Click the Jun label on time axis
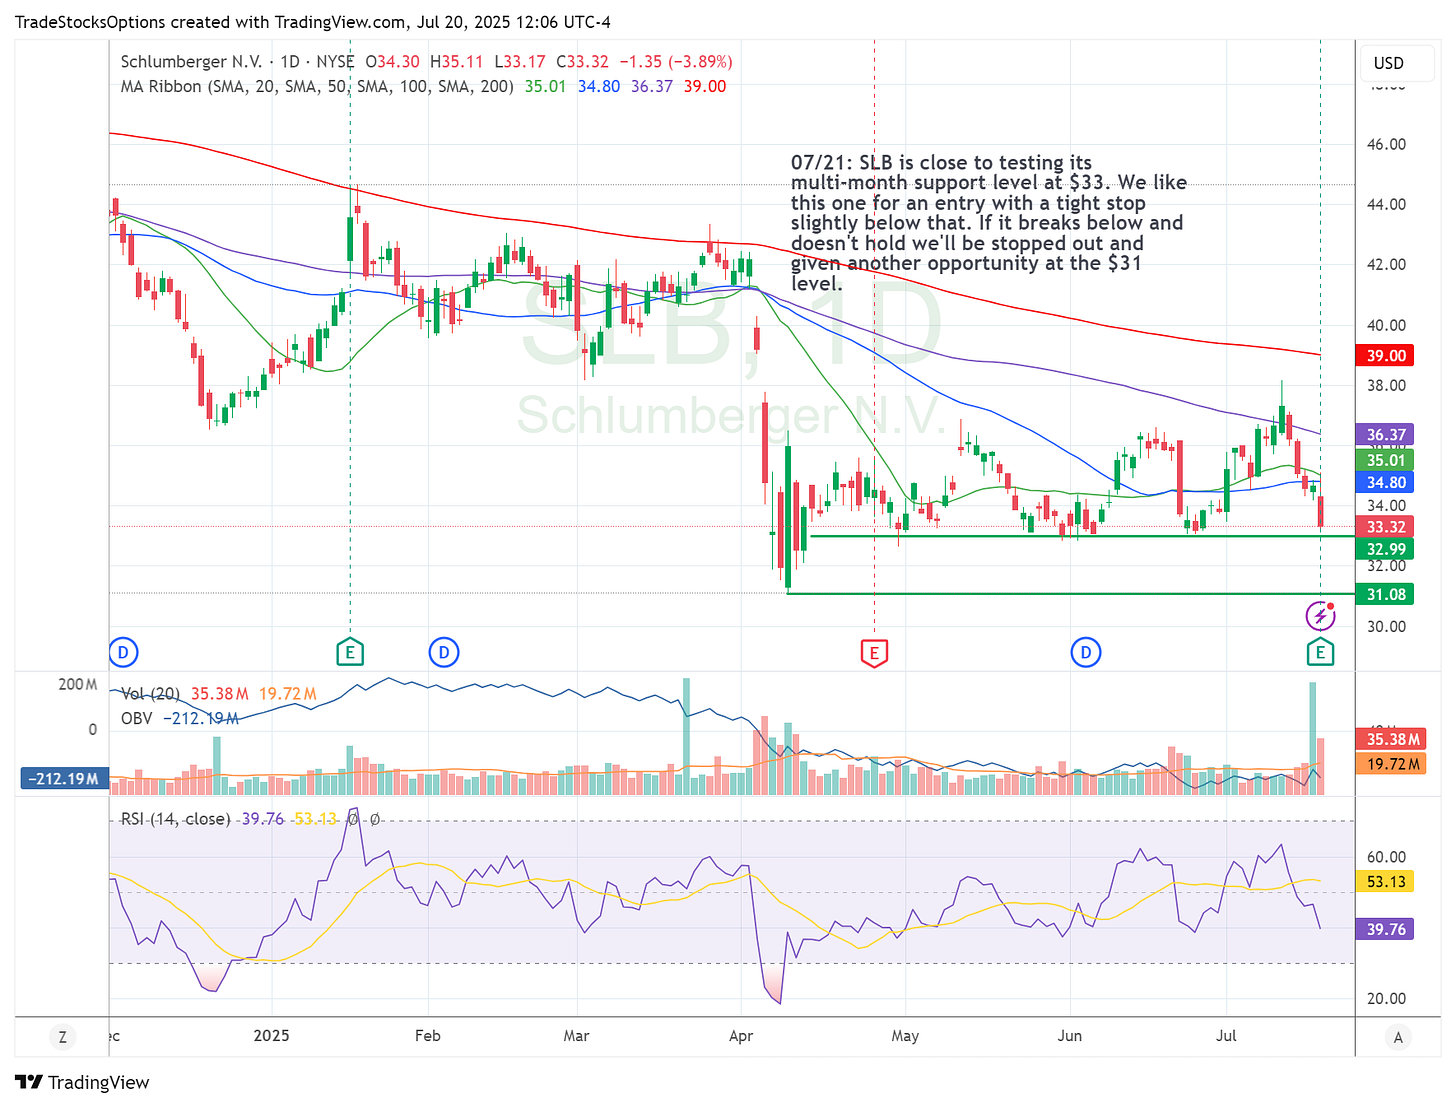This screenshot has width=1456, height=1107. point(1070,1036)
